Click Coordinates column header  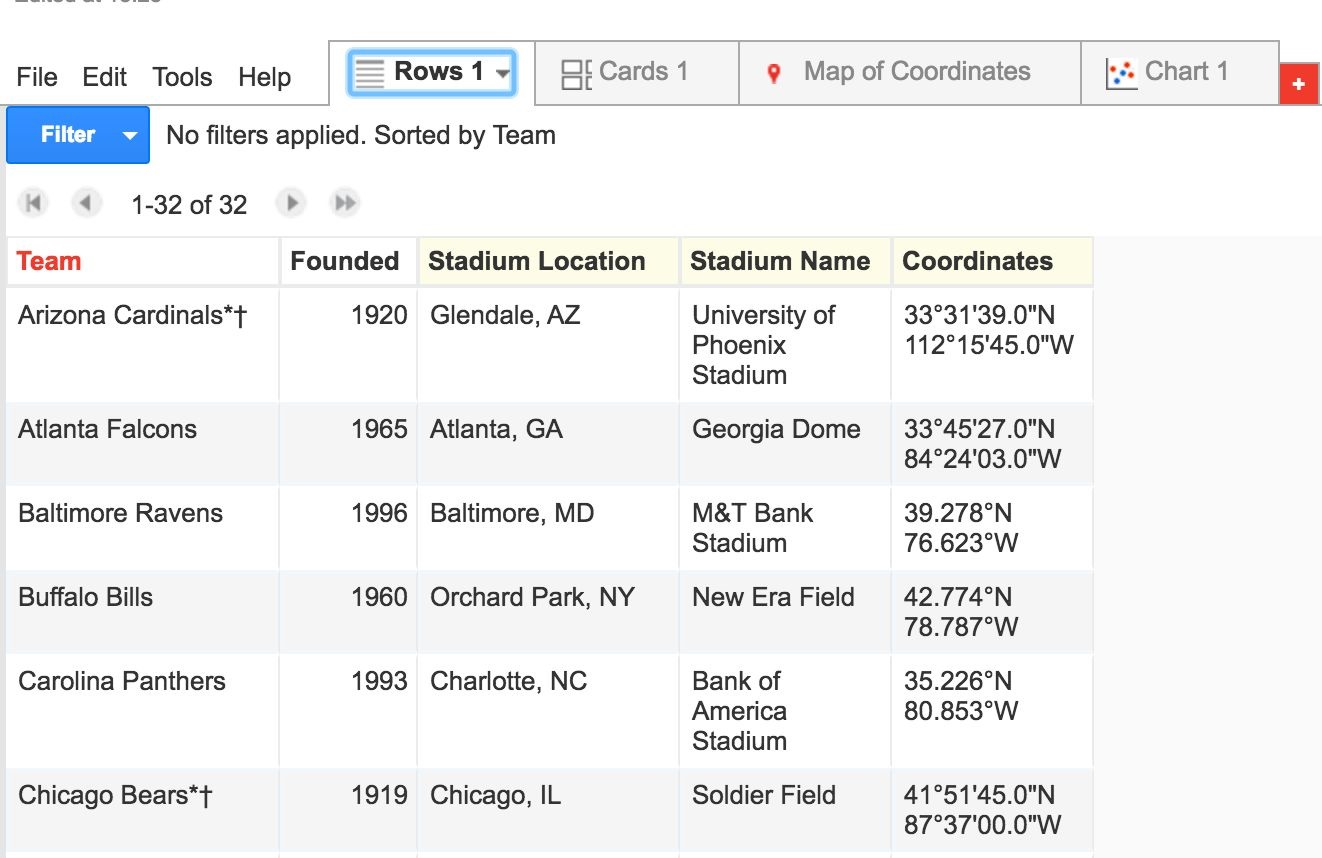(992, 261)
